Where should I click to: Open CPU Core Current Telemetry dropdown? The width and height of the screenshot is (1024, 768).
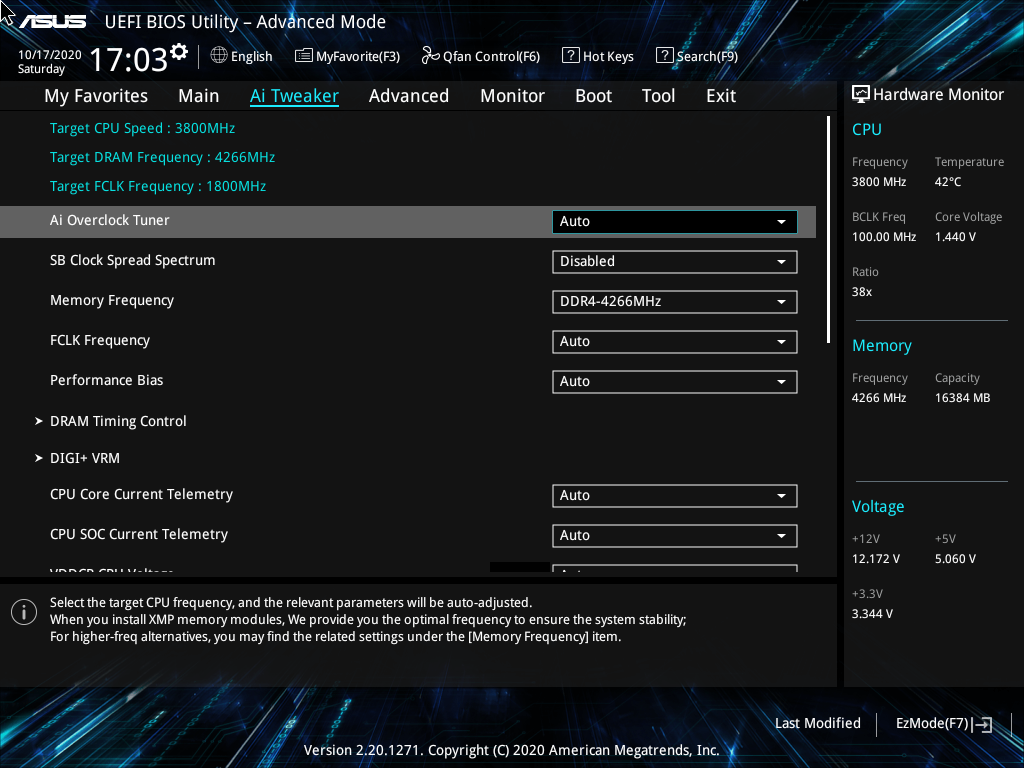[x=675, y=496]
